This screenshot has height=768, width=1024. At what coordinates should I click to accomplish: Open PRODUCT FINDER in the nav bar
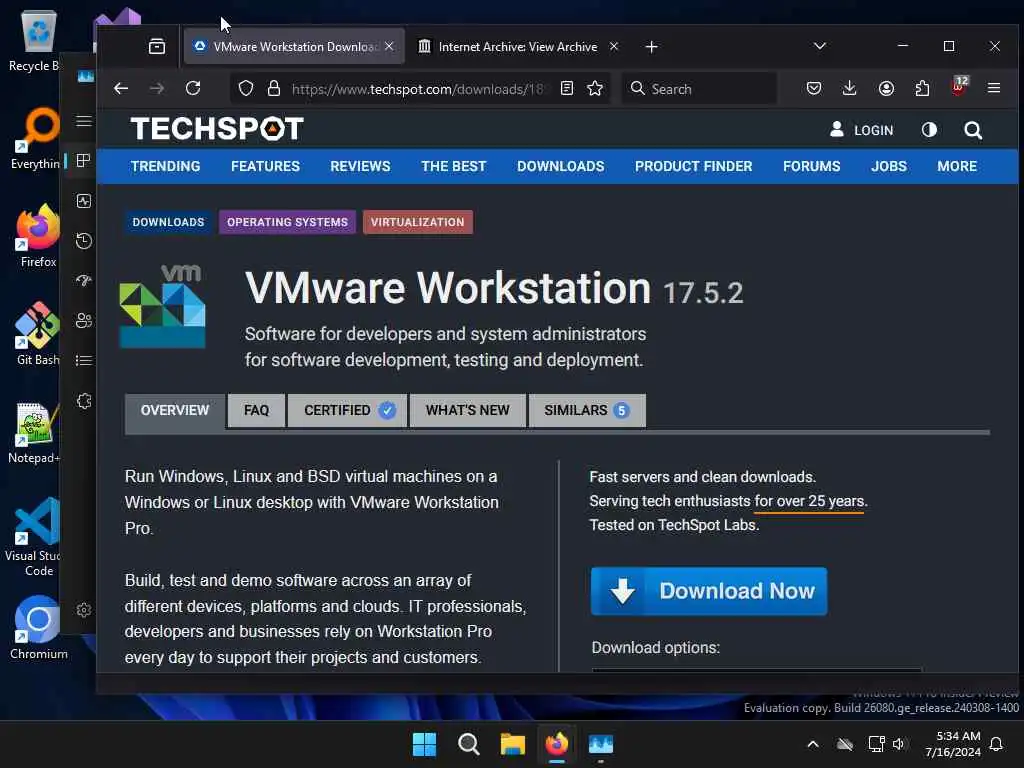coord(694,167)
